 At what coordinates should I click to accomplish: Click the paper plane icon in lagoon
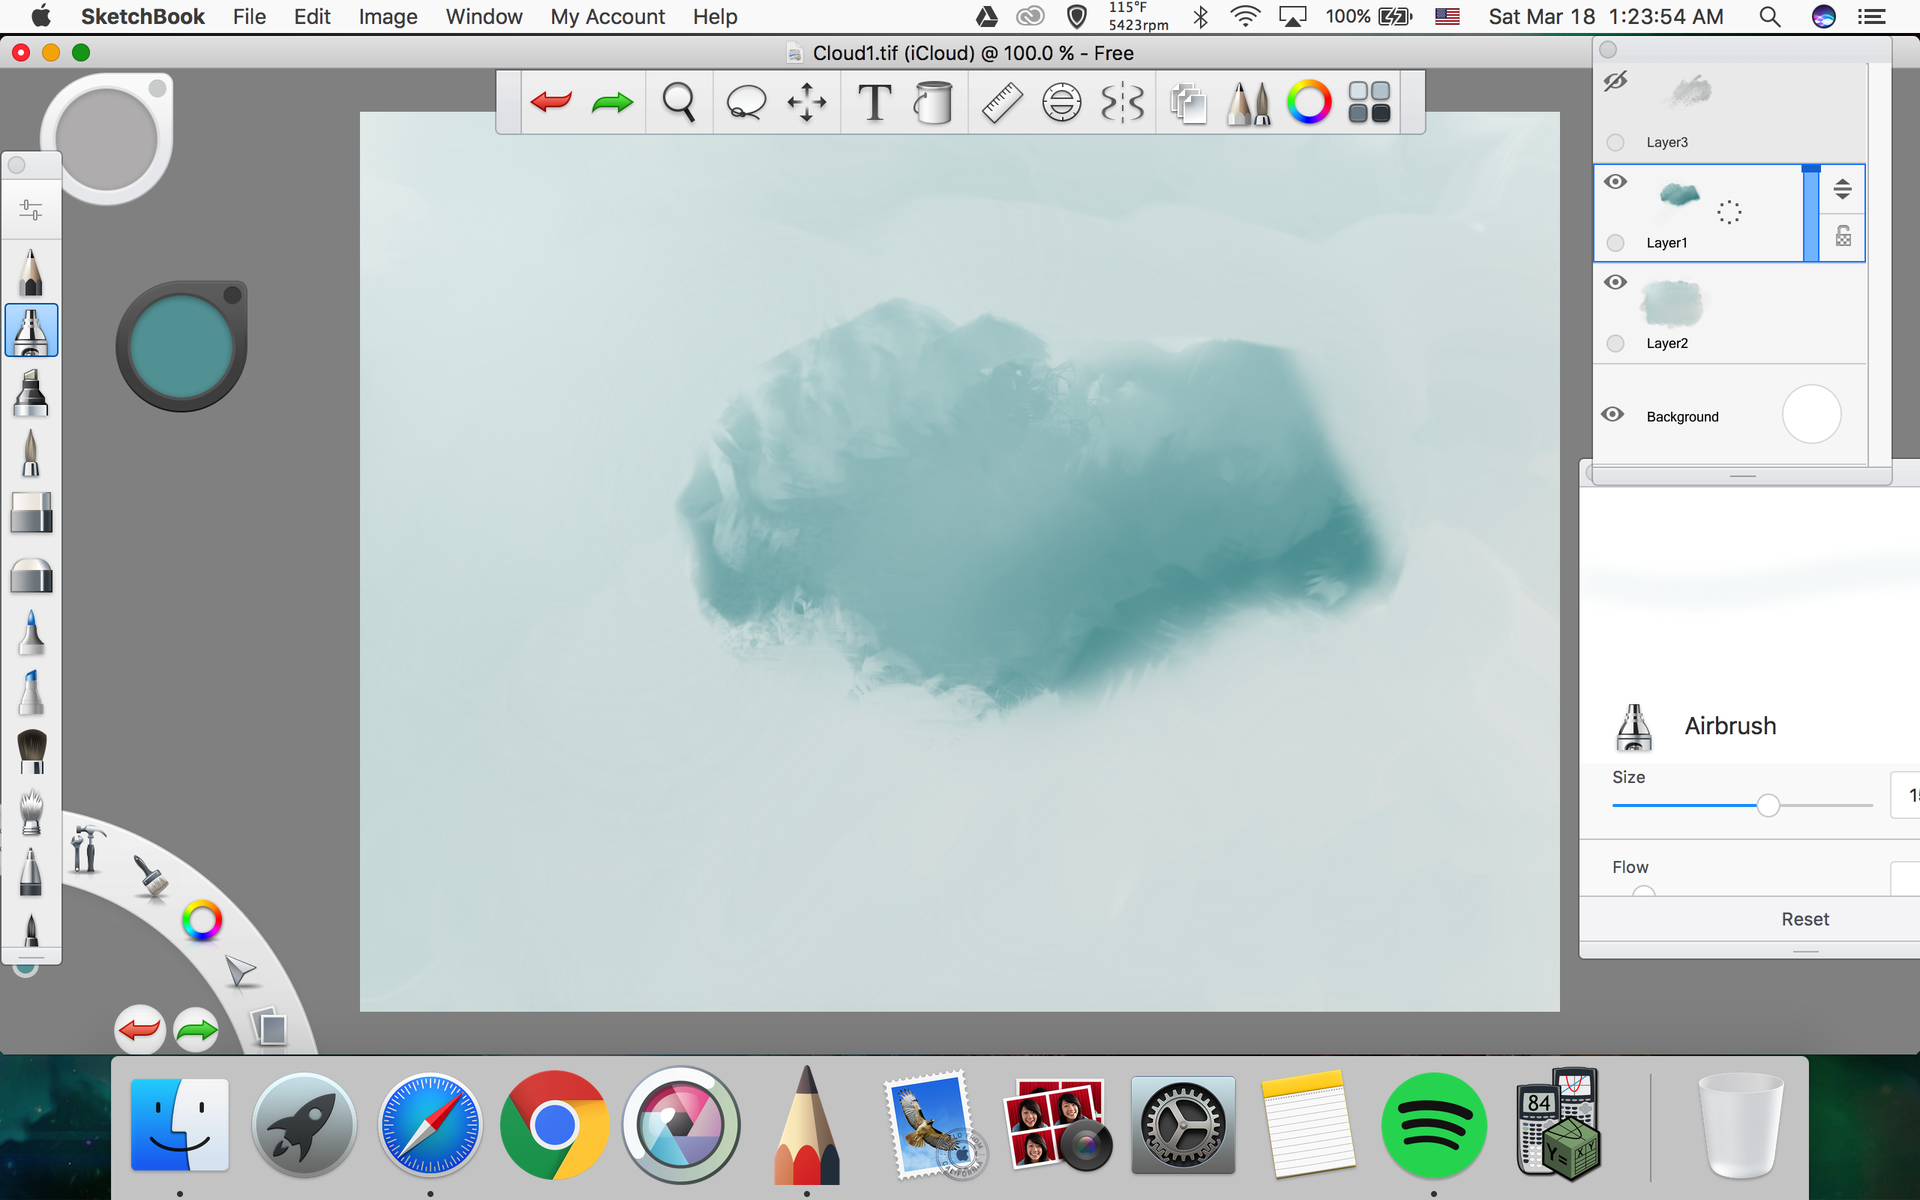point(240,971)
